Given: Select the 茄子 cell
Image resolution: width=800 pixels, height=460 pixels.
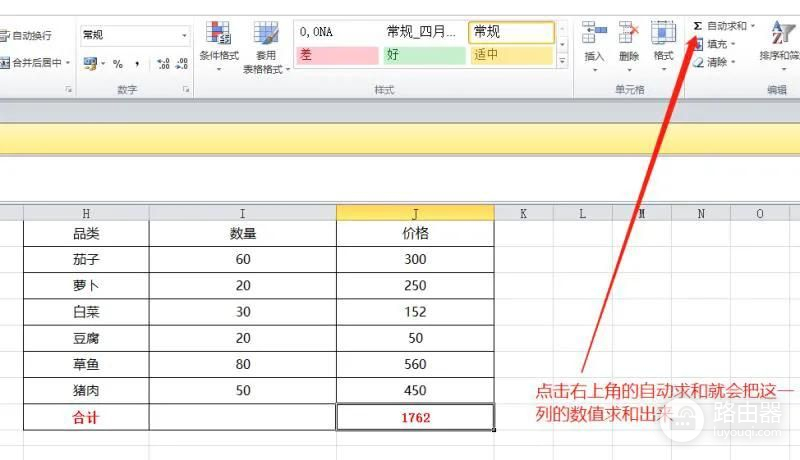Looking at the screenshot, I should tap(86, 260).
